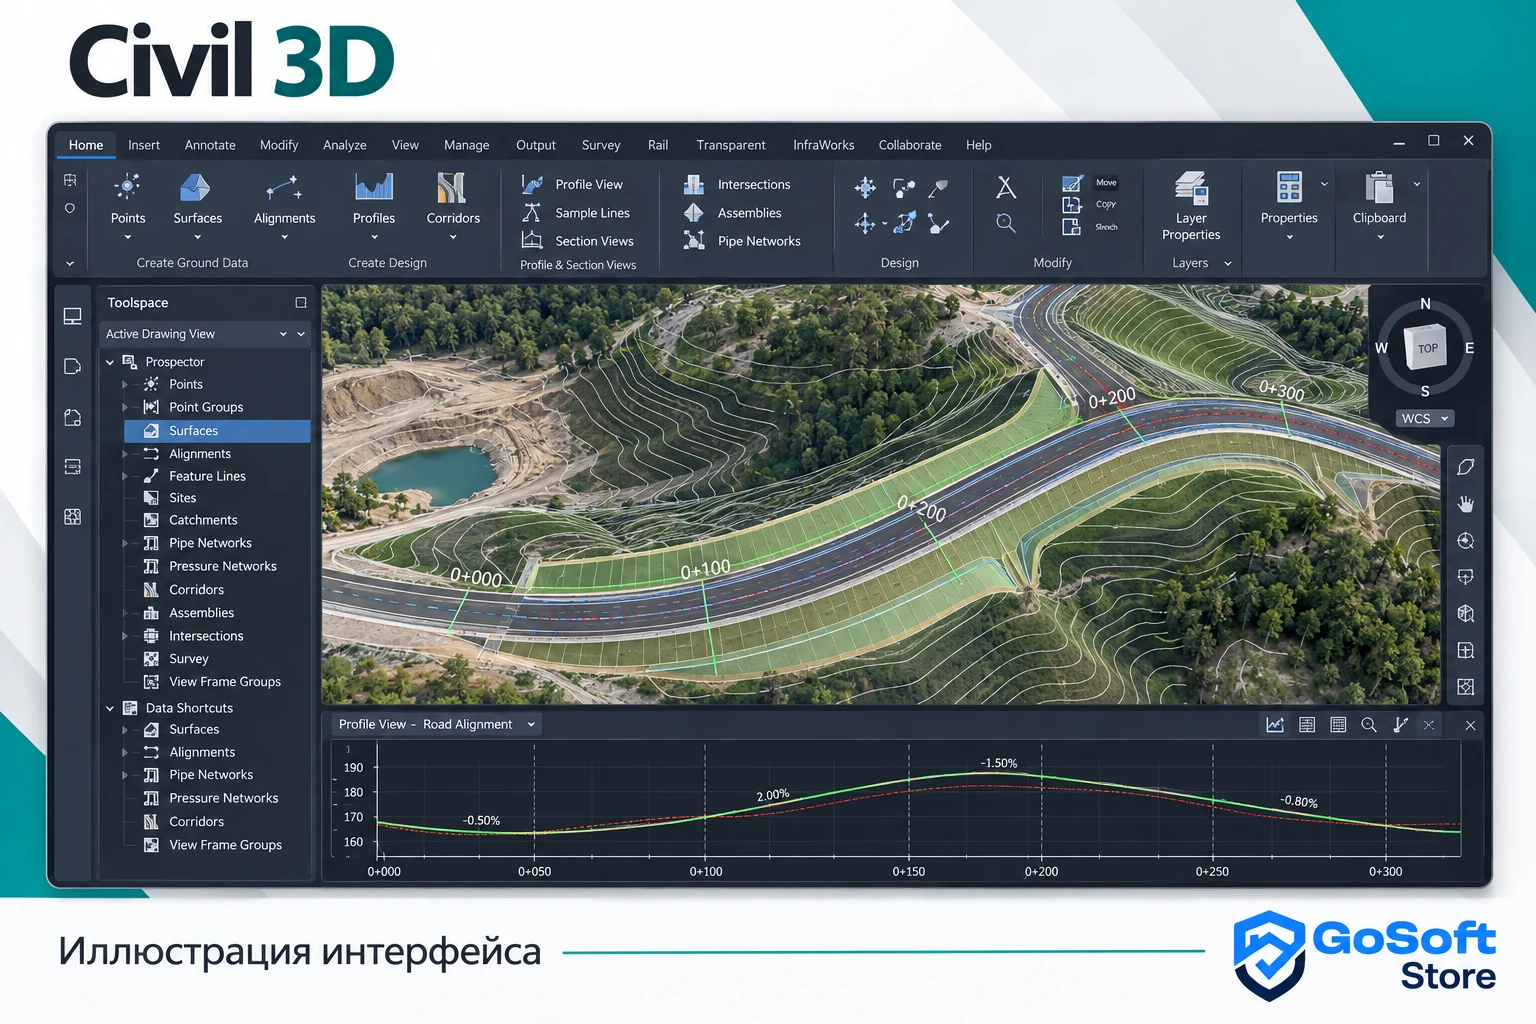Screen dimensions: 1536x1024
Task: Close the Profile View panel
Action: pyautogui.click(x=1470, y=725)
